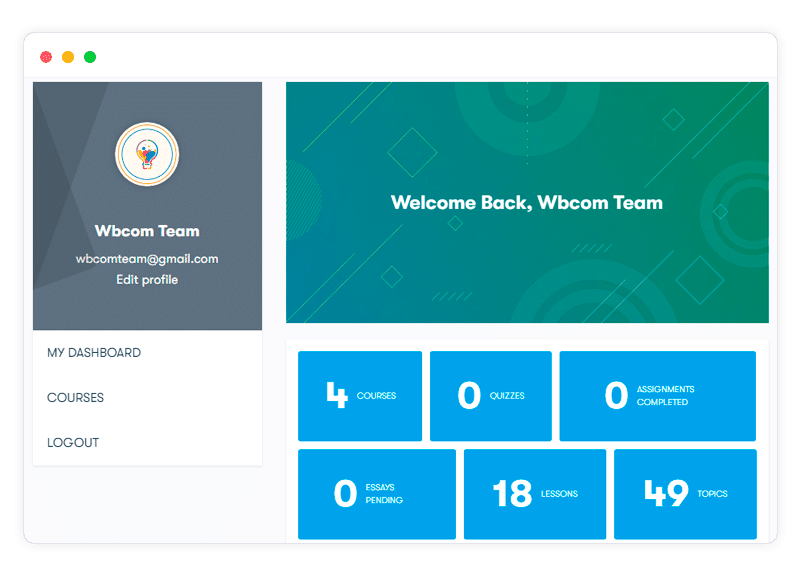The height and width of the screenshot is (574, 800).
Task: Click the Wbcom Team profile name
Action: point(147,231)
